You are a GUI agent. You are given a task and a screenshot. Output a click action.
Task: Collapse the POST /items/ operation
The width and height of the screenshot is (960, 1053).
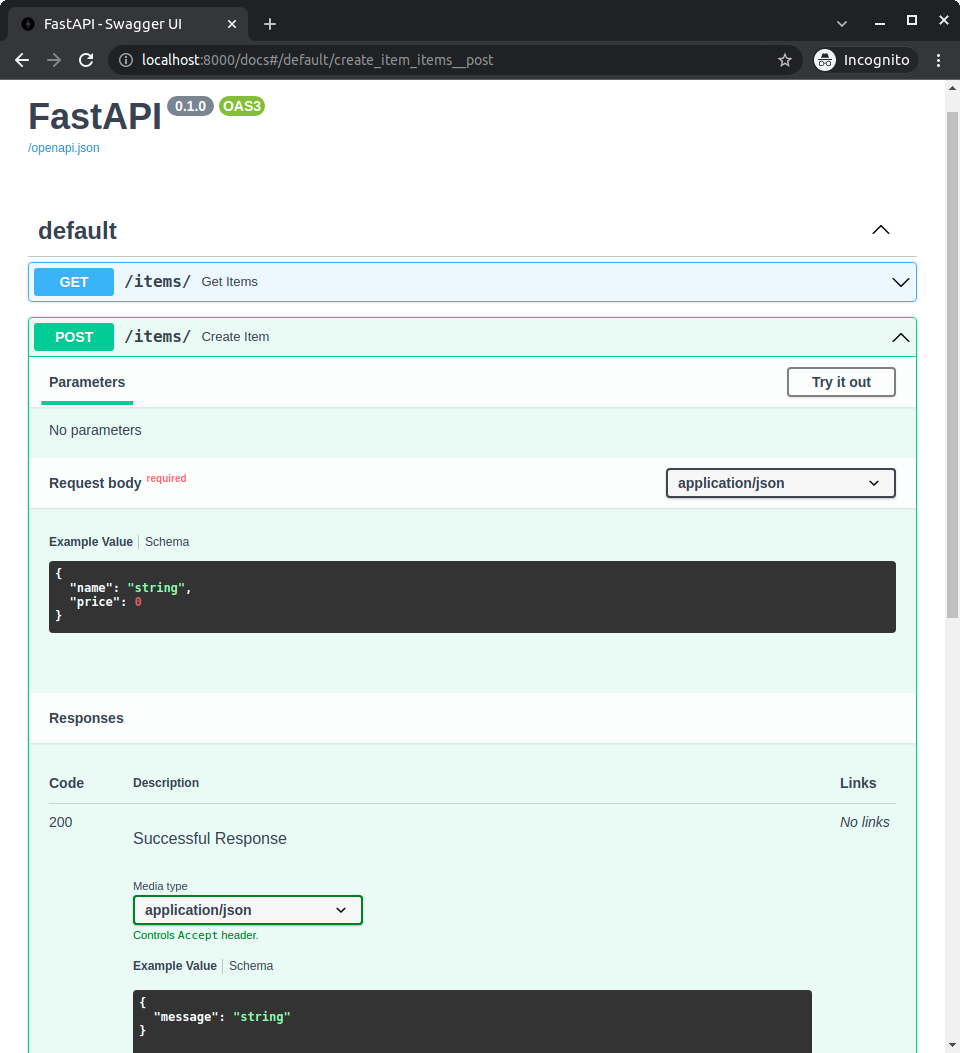(900, 337)
